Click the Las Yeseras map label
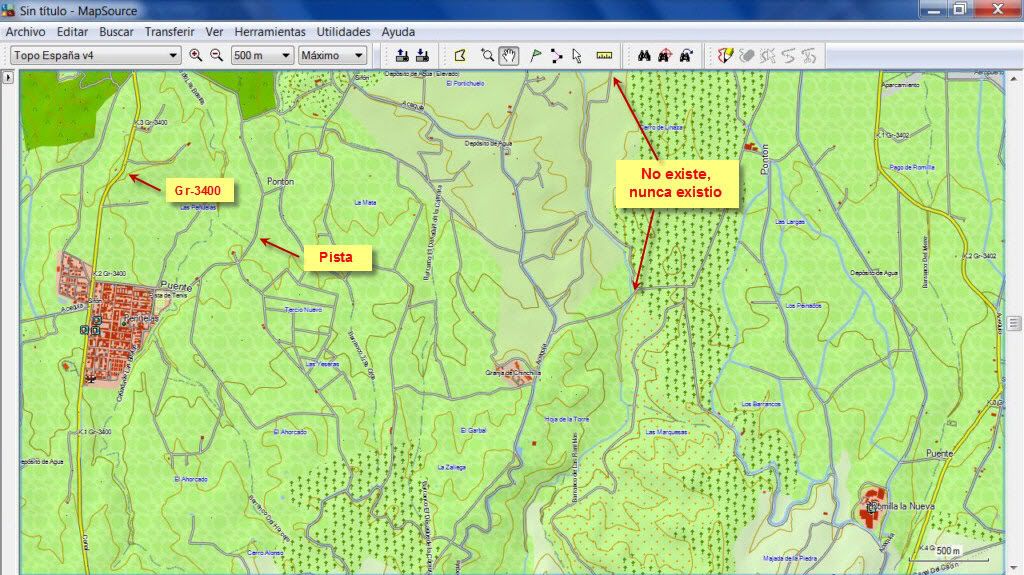The width and height of the screenshot is (1024, 575). [x=323, y=364]
